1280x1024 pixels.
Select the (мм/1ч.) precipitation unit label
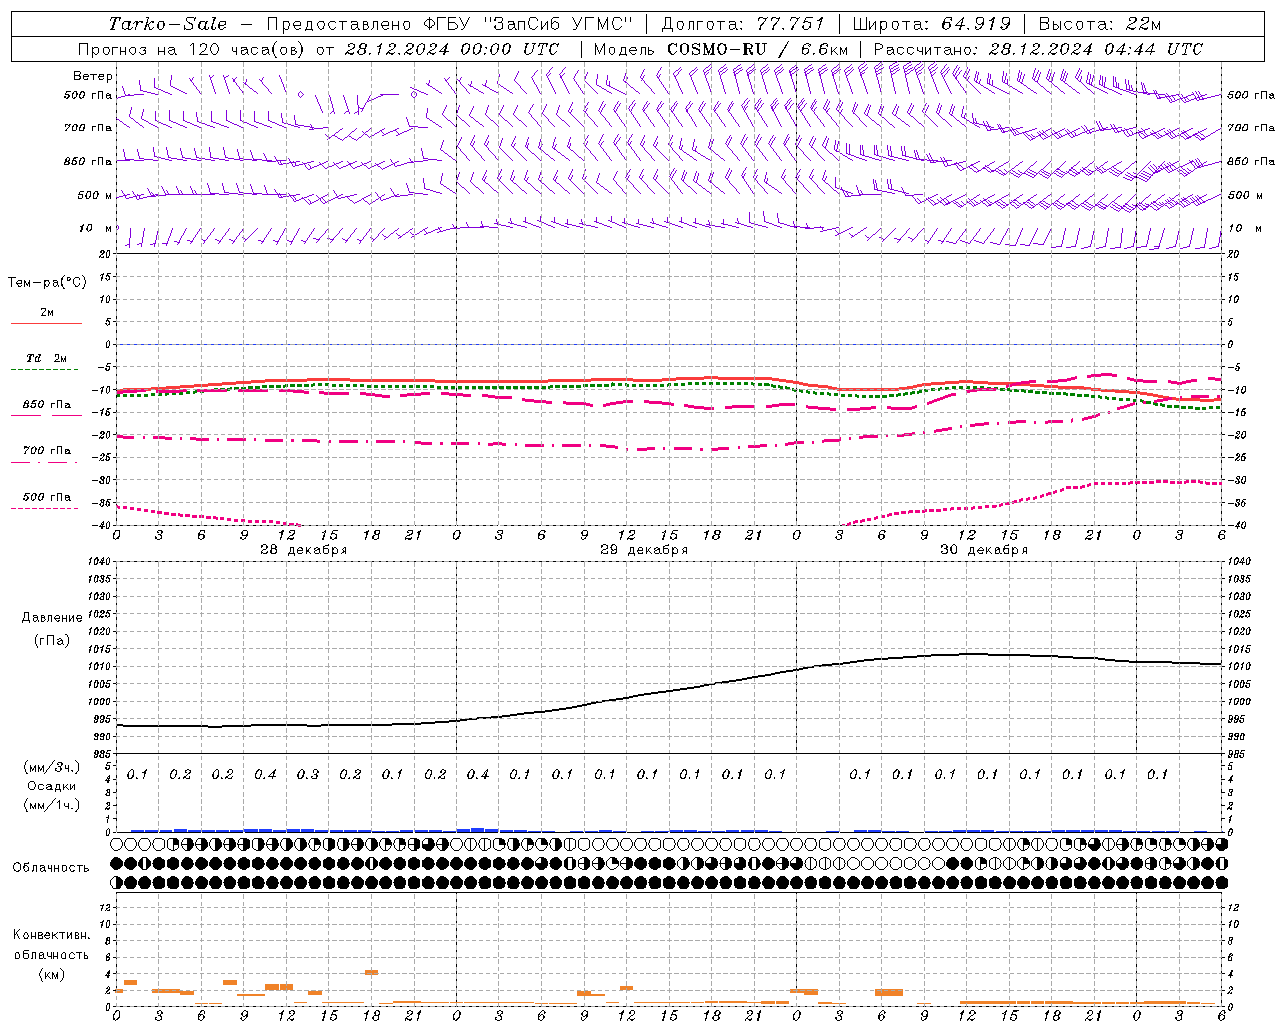(x=52, y=805)
